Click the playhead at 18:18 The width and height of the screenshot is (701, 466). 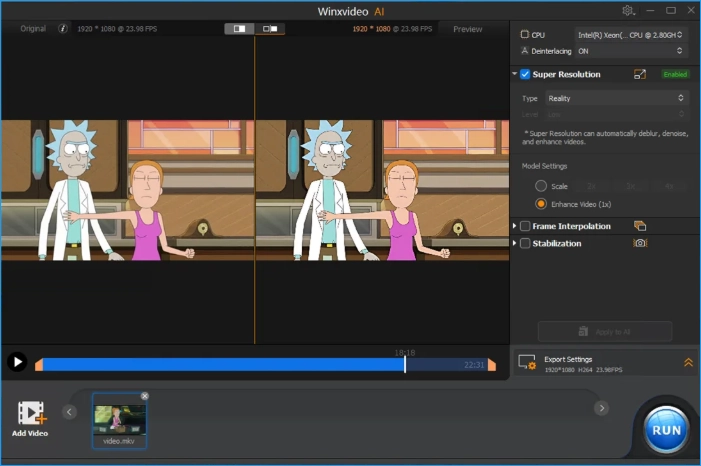coord(405,364)
